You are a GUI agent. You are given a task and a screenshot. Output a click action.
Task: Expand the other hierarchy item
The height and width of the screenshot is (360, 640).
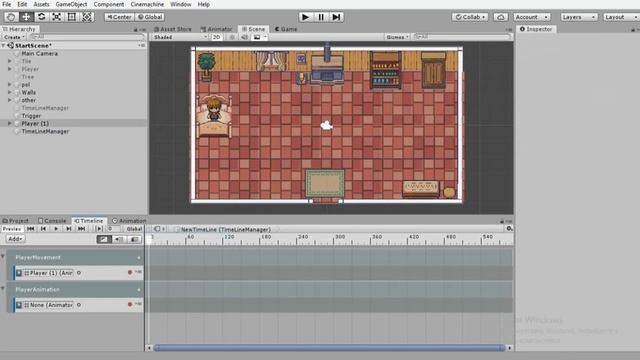[10, 100]
